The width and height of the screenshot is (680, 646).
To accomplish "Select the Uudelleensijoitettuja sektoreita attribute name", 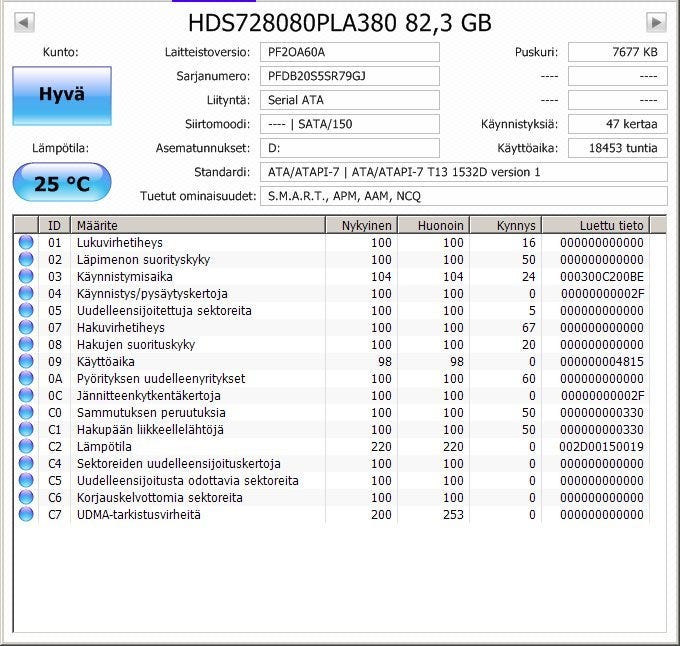I will (x=164, y=310).
